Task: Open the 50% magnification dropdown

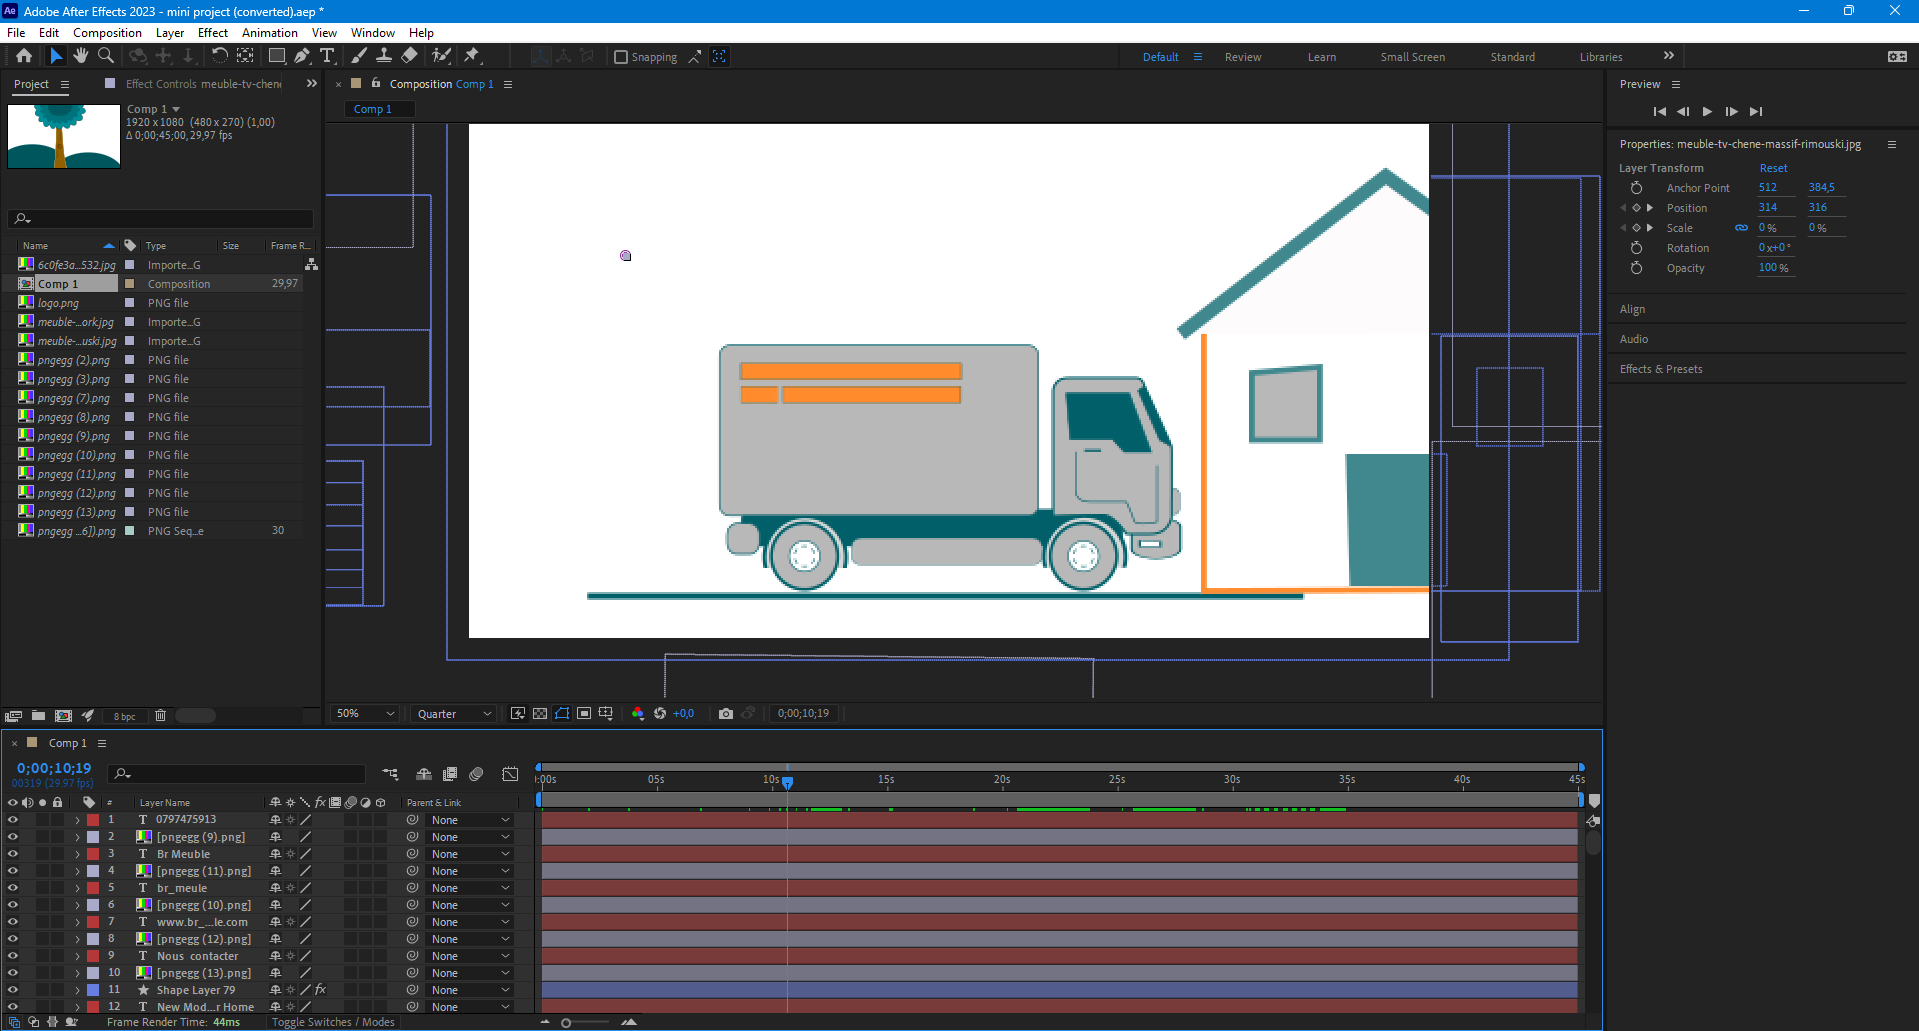Action: pos(366,713)
